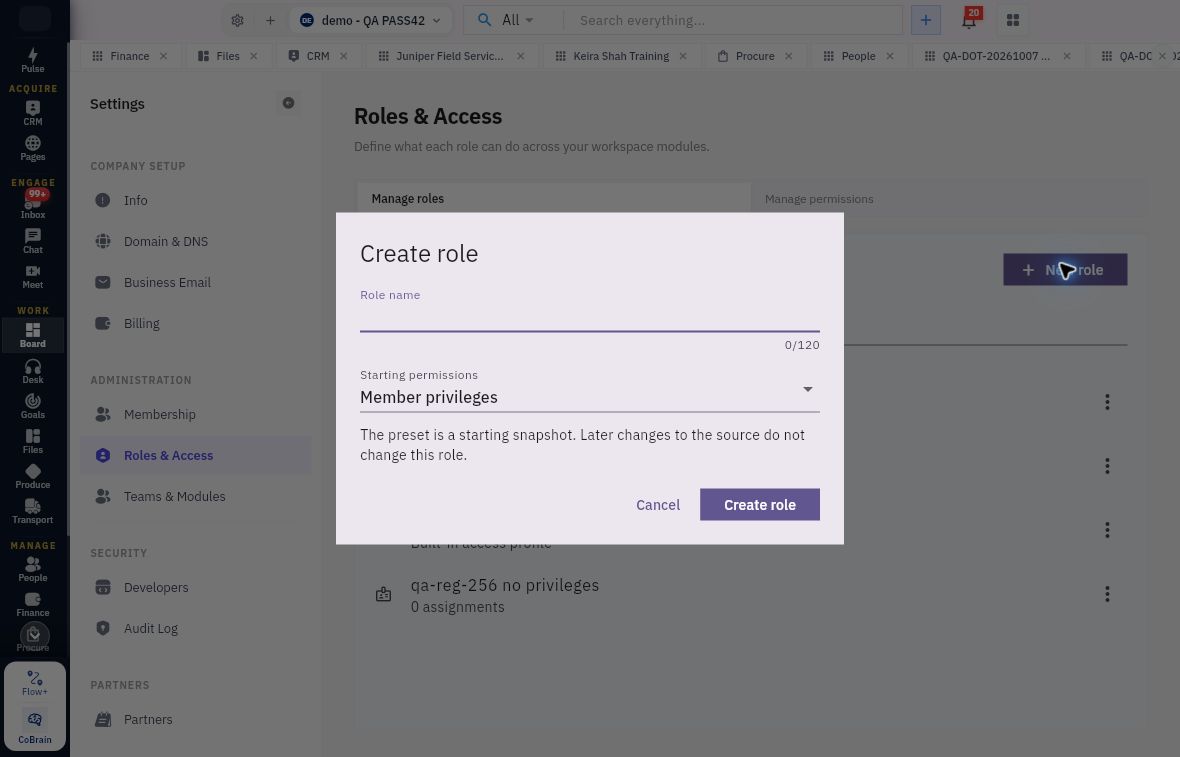The width and height of the screenshot is (1180, 757).
Task: Cancel the Create role dialog
Action: [658, 505]
